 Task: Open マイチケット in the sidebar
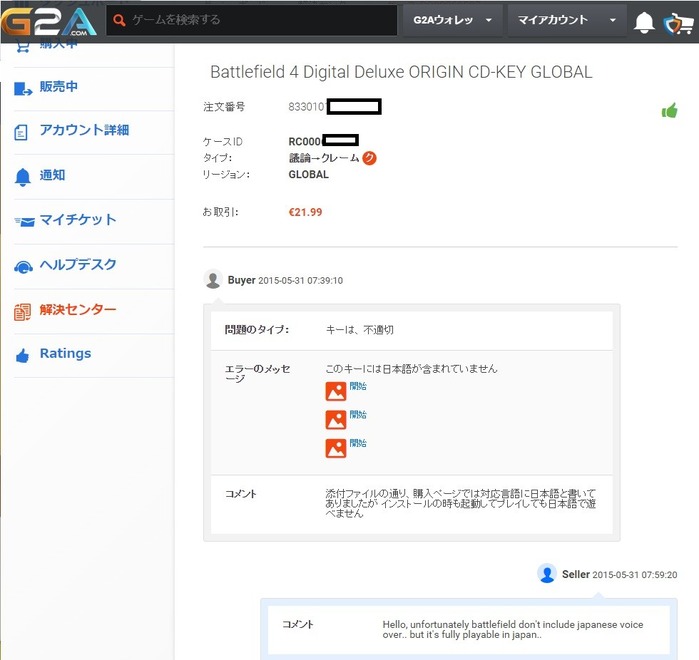pos(78,219)
